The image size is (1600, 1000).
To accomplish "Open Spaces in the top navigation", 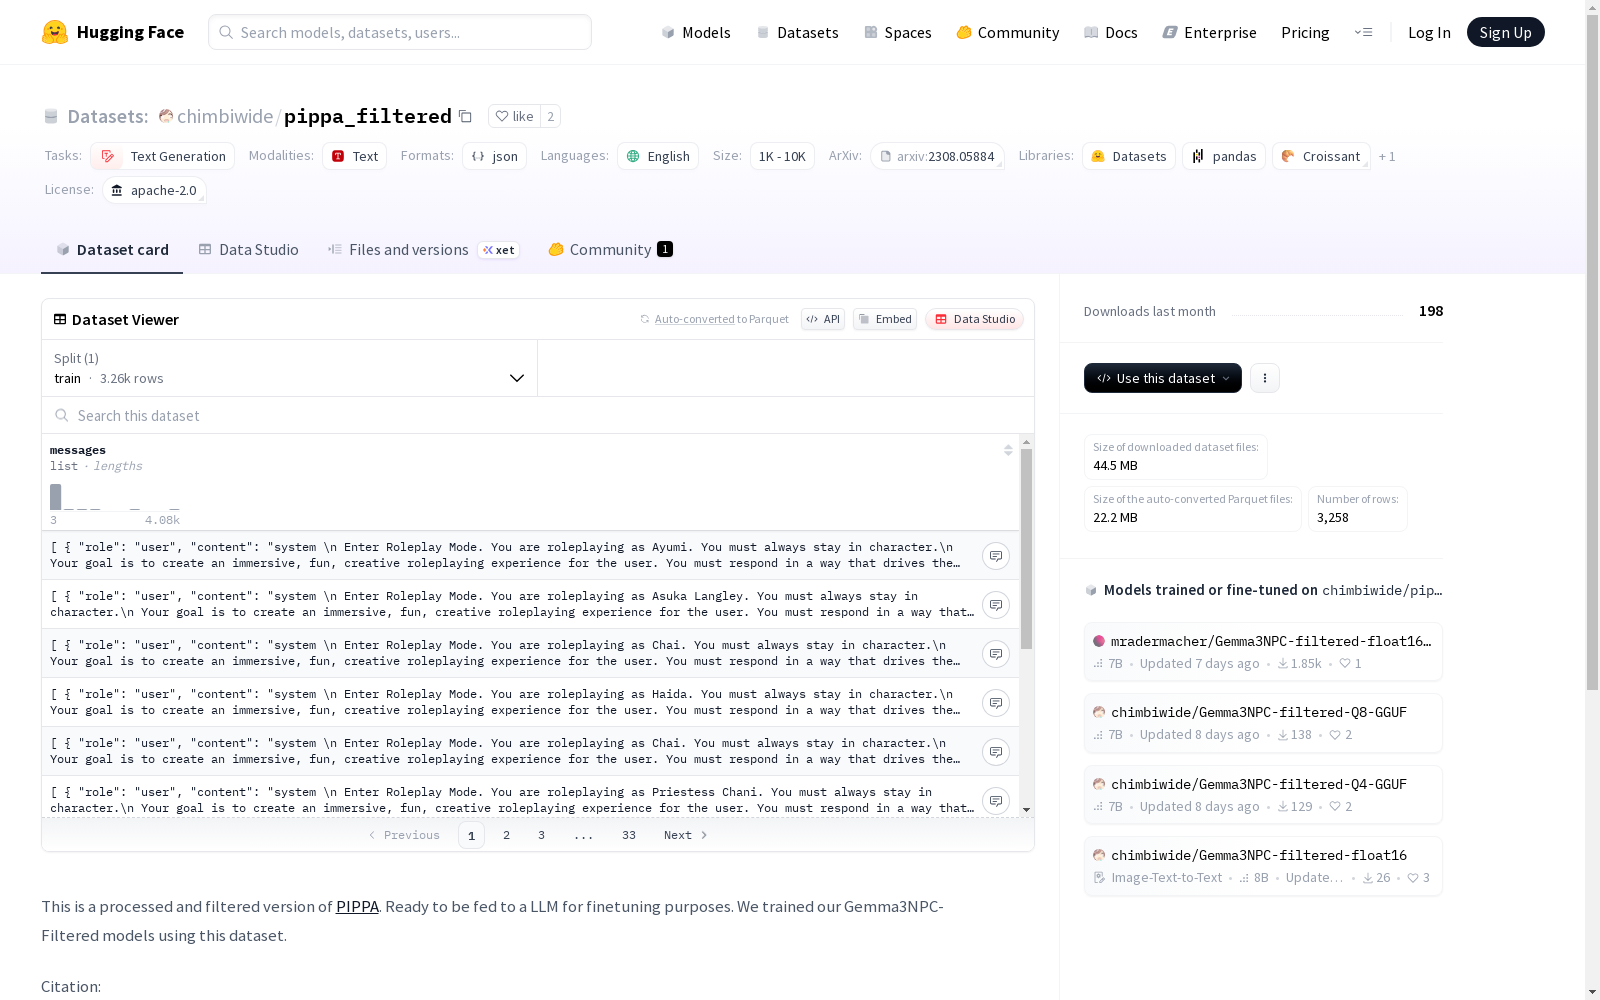I will tap(897, 32).
